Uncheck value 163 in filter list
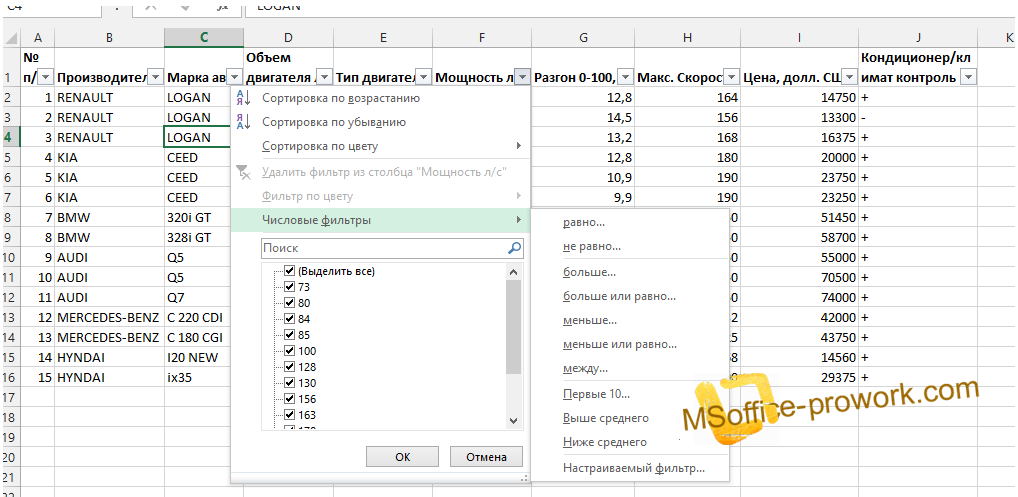This screenshot has width=1018, height=497. pyautogui.click(x=290, y=415)
